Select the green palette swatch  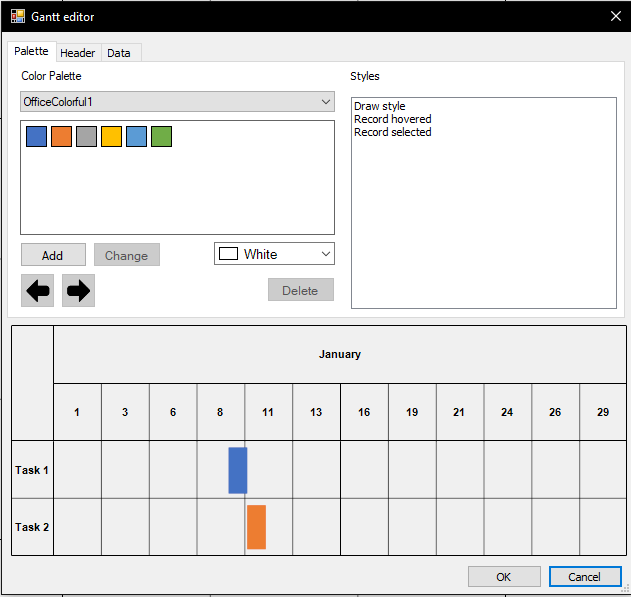161,136
